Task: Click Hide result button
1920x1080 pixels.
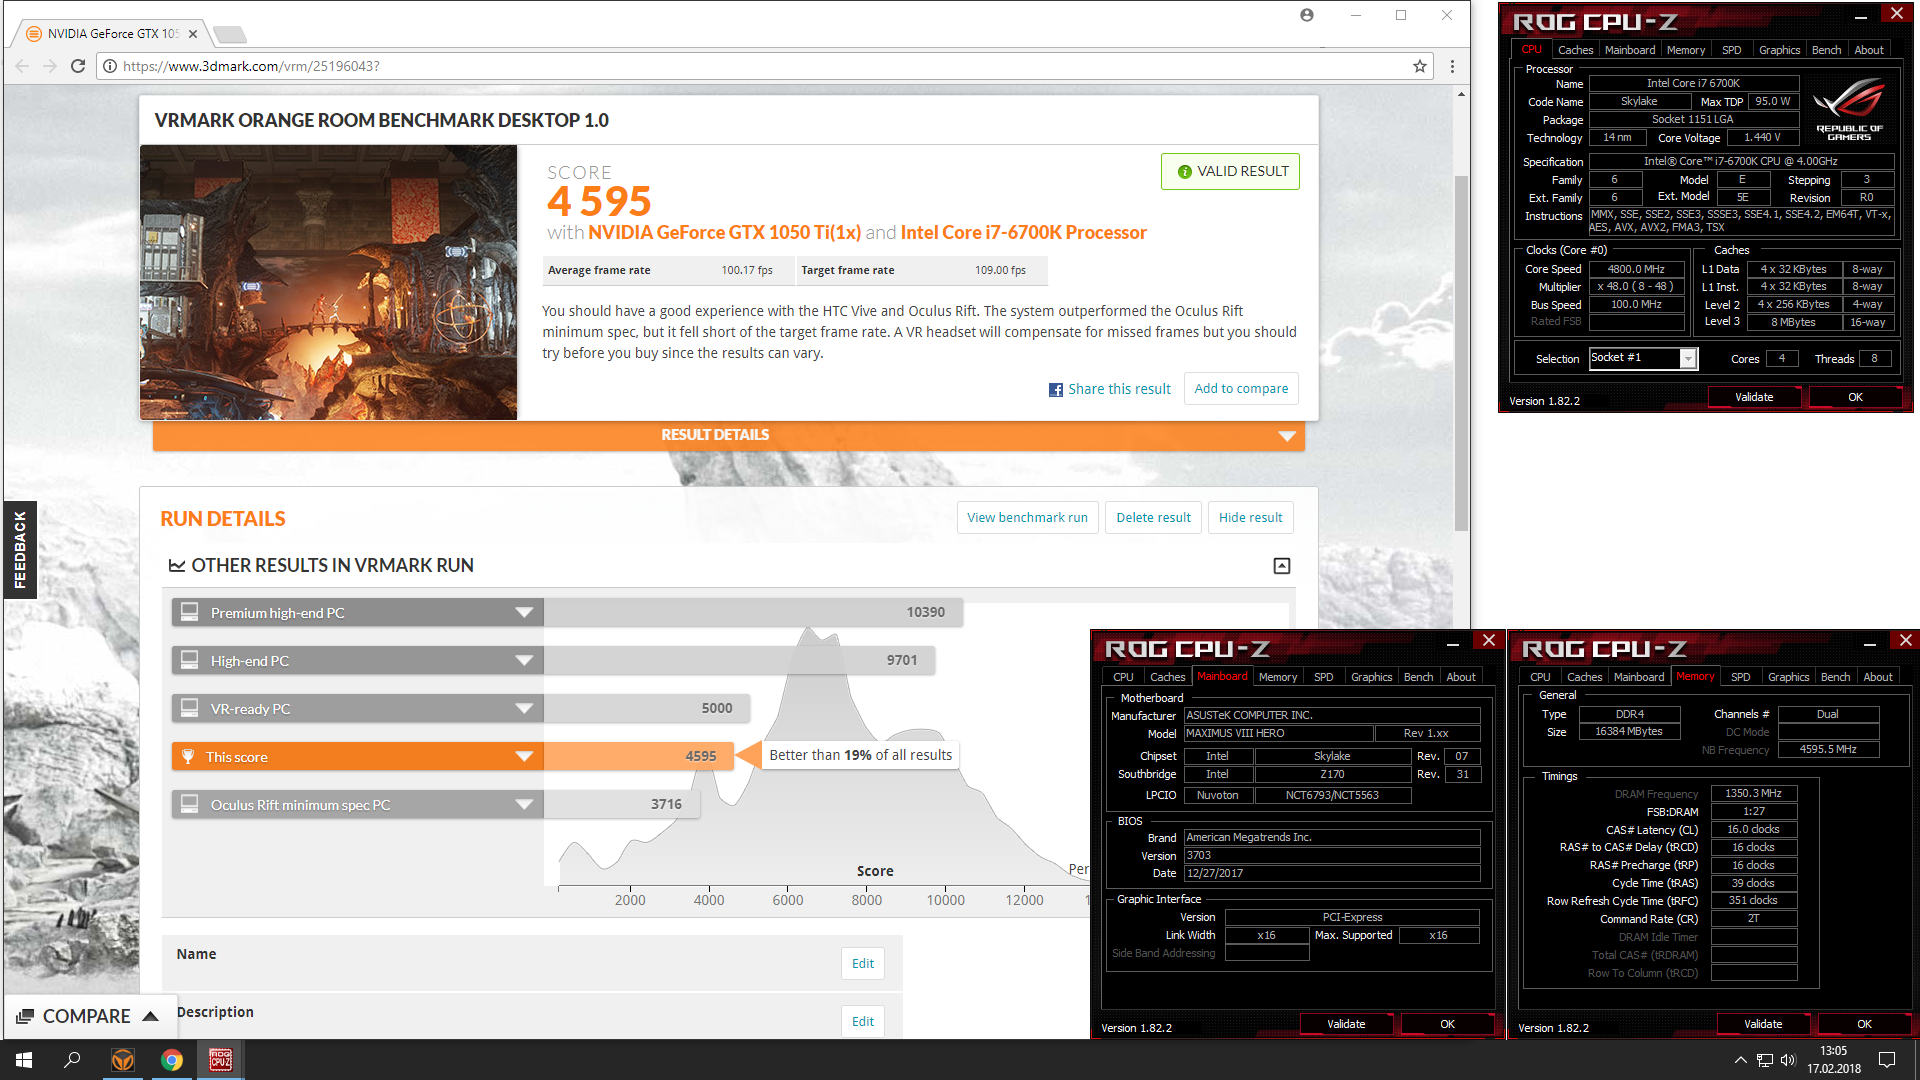Action: point(1250,517)
